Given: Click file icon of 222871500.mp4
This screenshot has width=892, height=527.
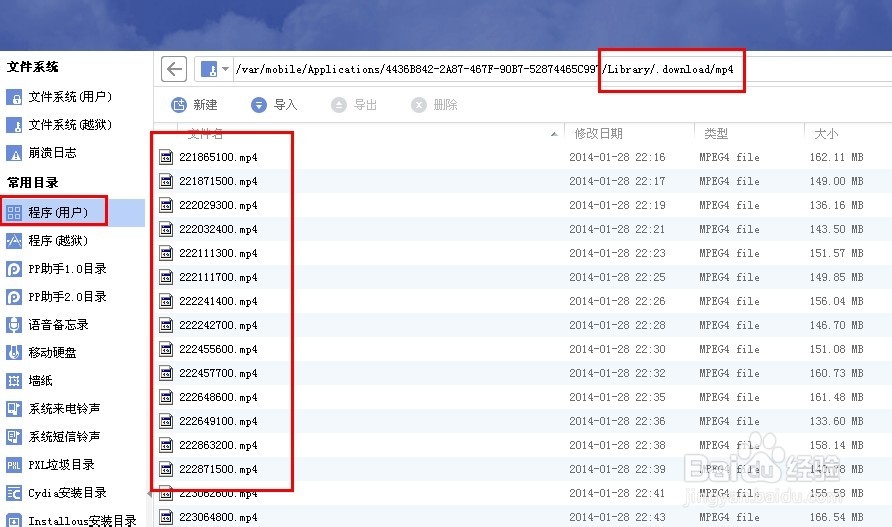Looking at the screenshot, I should pos(166,469).
